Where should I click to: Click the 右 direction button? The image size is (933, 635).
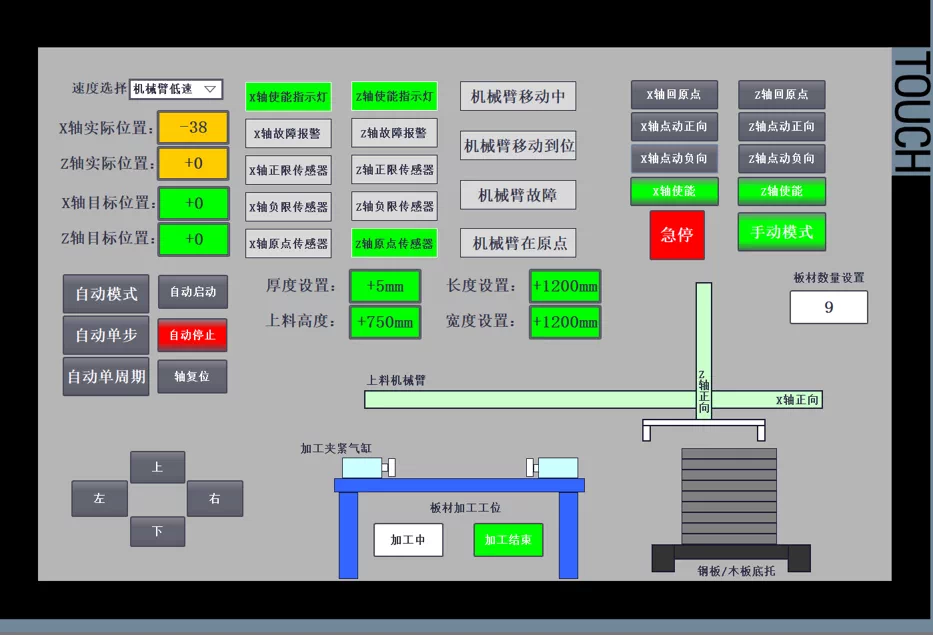click(x=215, y=498)
